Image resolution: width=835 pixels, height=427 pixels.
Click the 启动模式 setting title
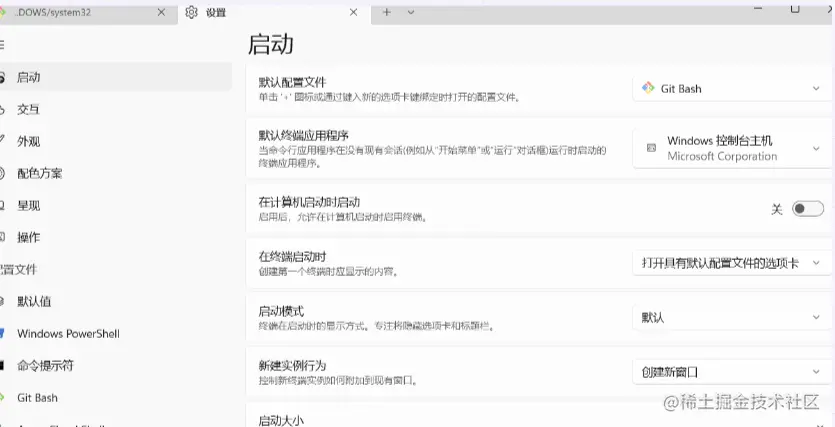pyautogui.click(x=281, y=311)
